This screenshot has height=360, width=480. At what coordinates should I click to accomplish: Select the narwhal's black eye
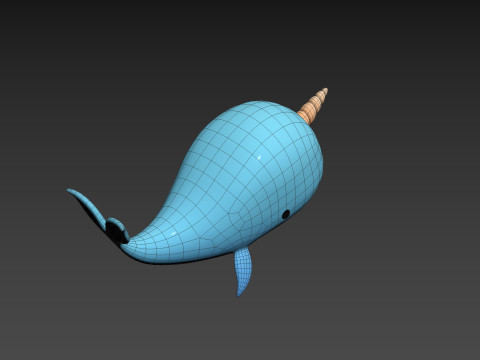pos(286,215)
